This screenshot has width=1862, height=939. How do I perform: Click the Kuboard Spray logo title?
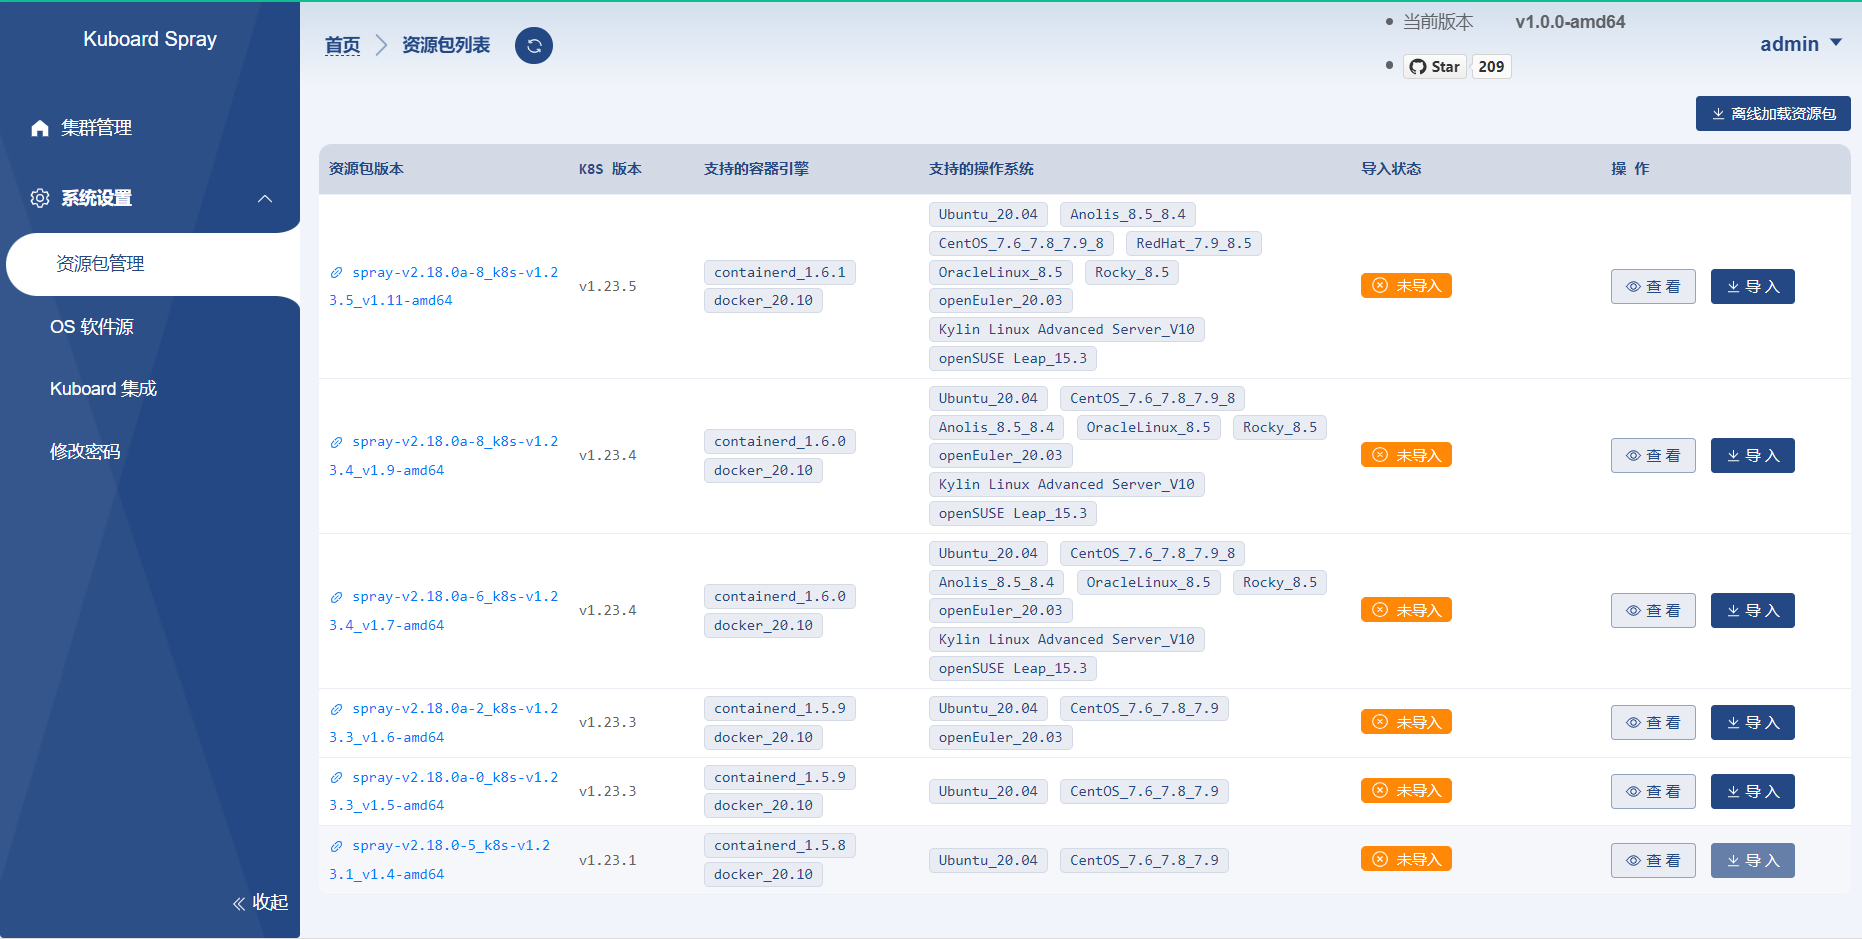coord(150,39)
